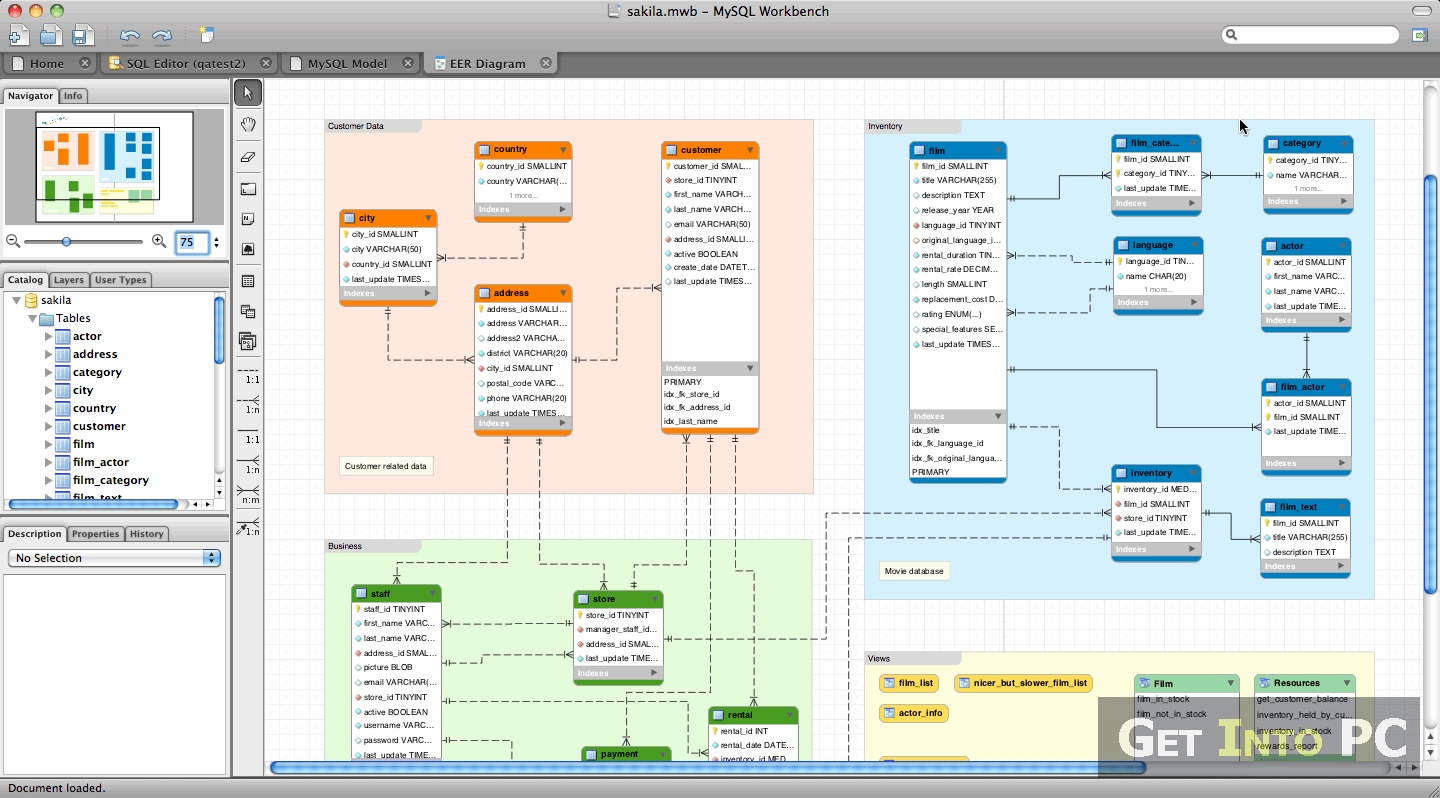
Task: Select the pointer selection tool
Action: point(248,93)
